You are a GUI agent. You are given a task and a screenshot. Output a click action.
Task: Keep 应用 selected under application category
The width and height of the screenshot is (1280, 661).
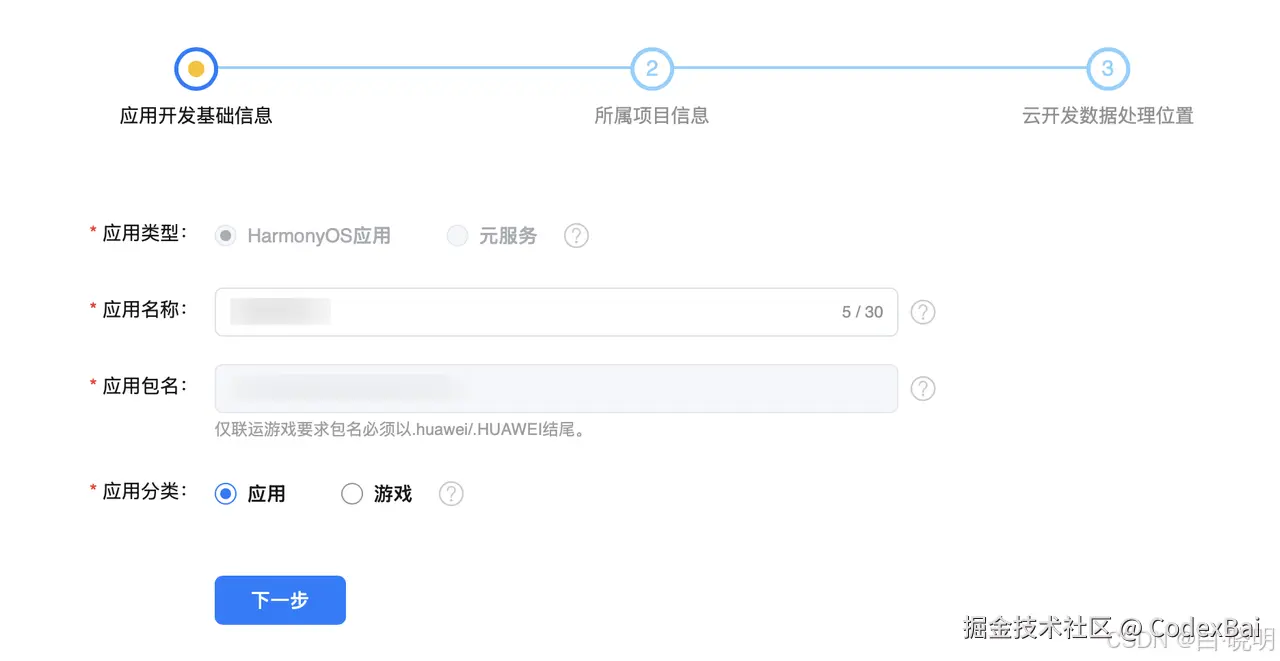click(x=225, y=493)
